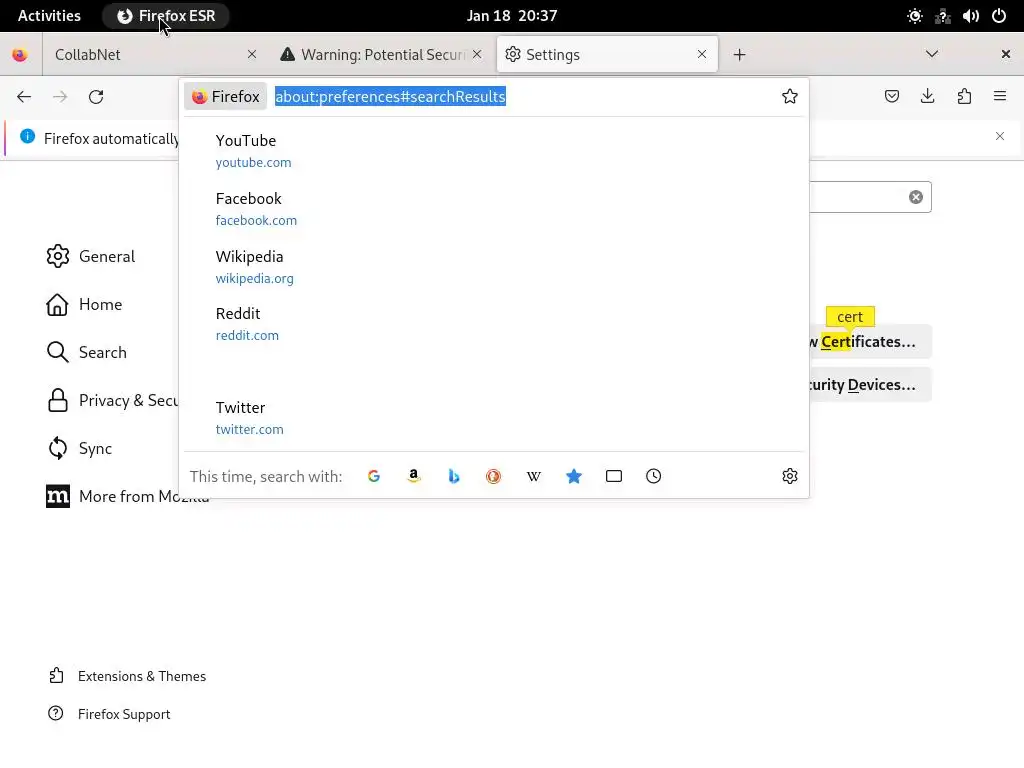Viewport: 1024px width, 768px height.
Task: Open the Activities overview
Action: coord(49,16)
